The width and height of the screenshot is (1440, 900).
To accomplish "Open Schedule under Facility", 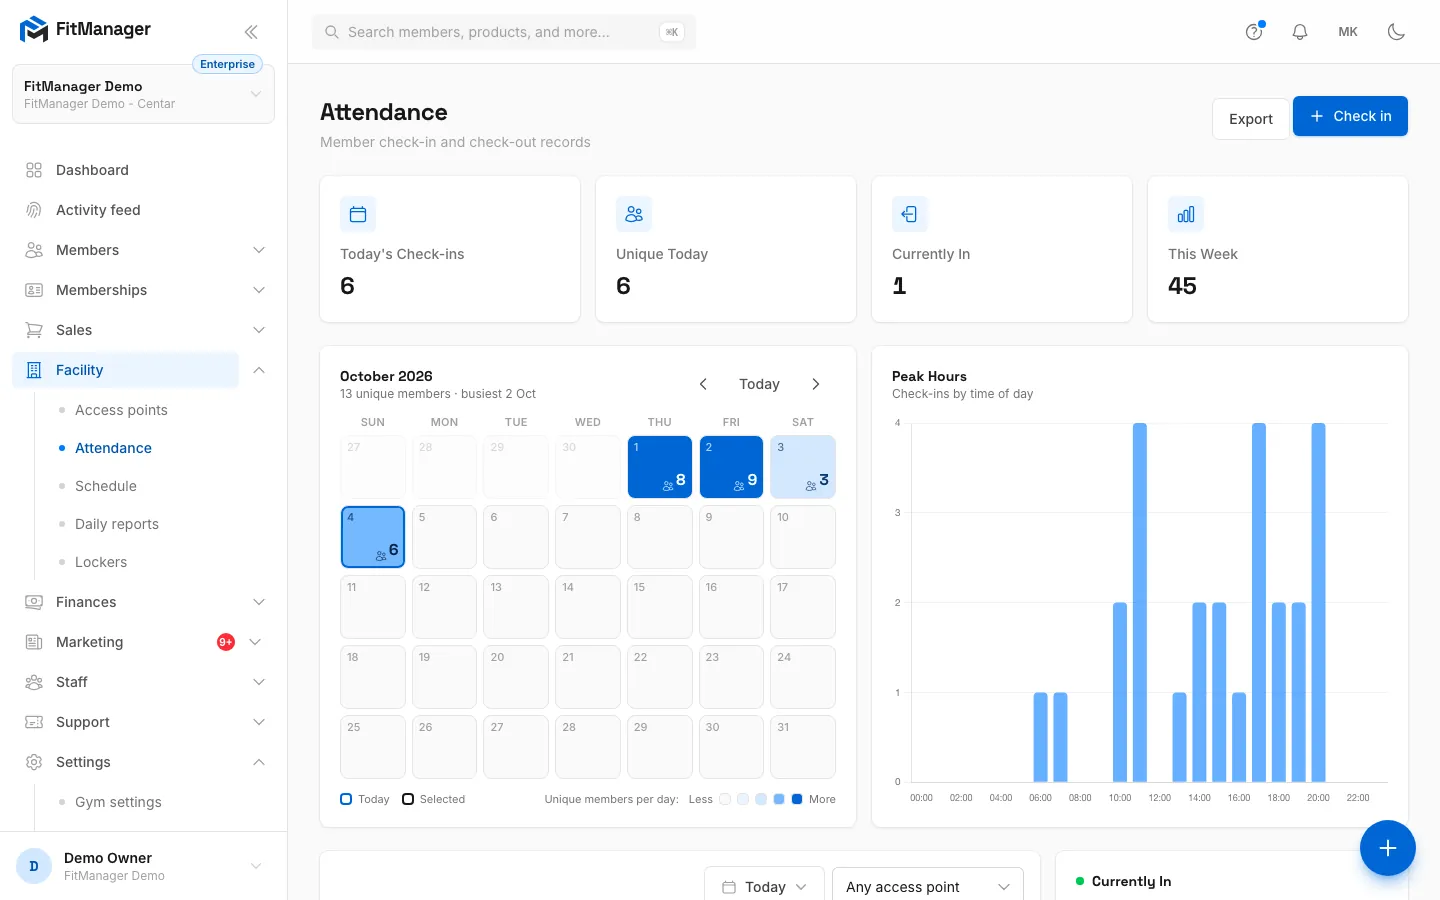I will tap(106, 486).
